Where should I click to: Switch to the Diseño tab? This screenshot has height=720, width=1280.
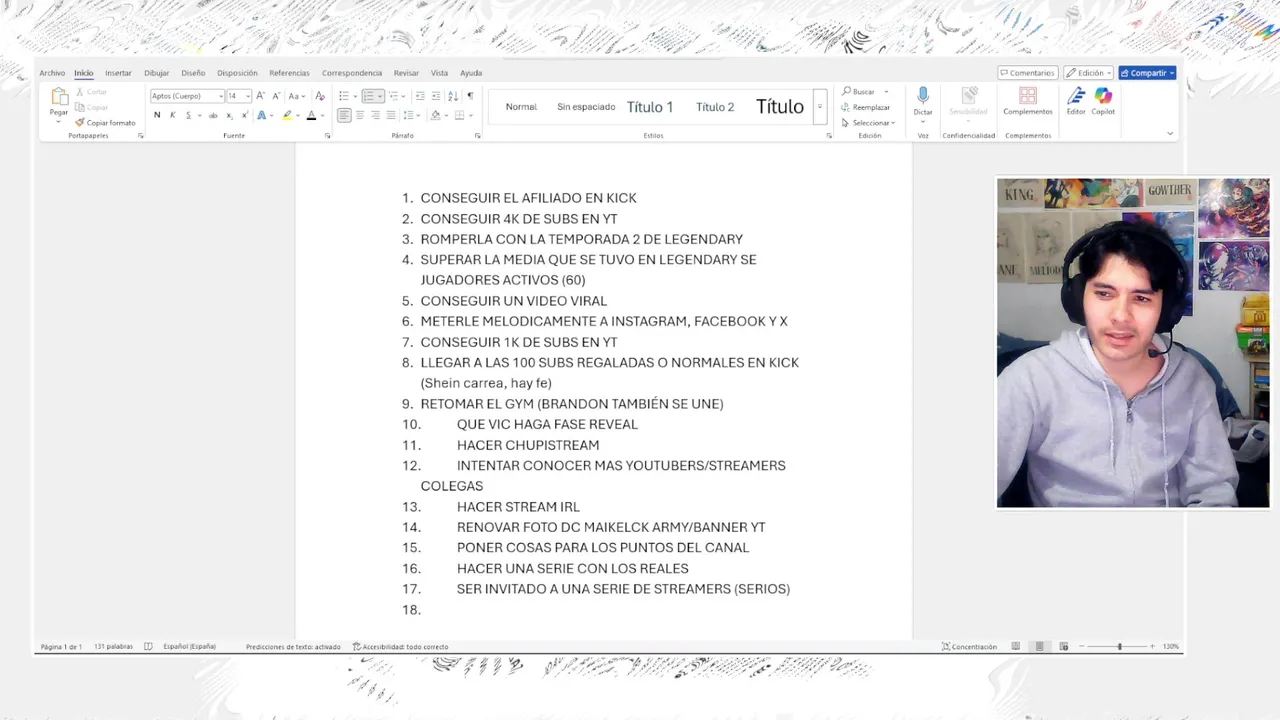(x=193, y=73)
